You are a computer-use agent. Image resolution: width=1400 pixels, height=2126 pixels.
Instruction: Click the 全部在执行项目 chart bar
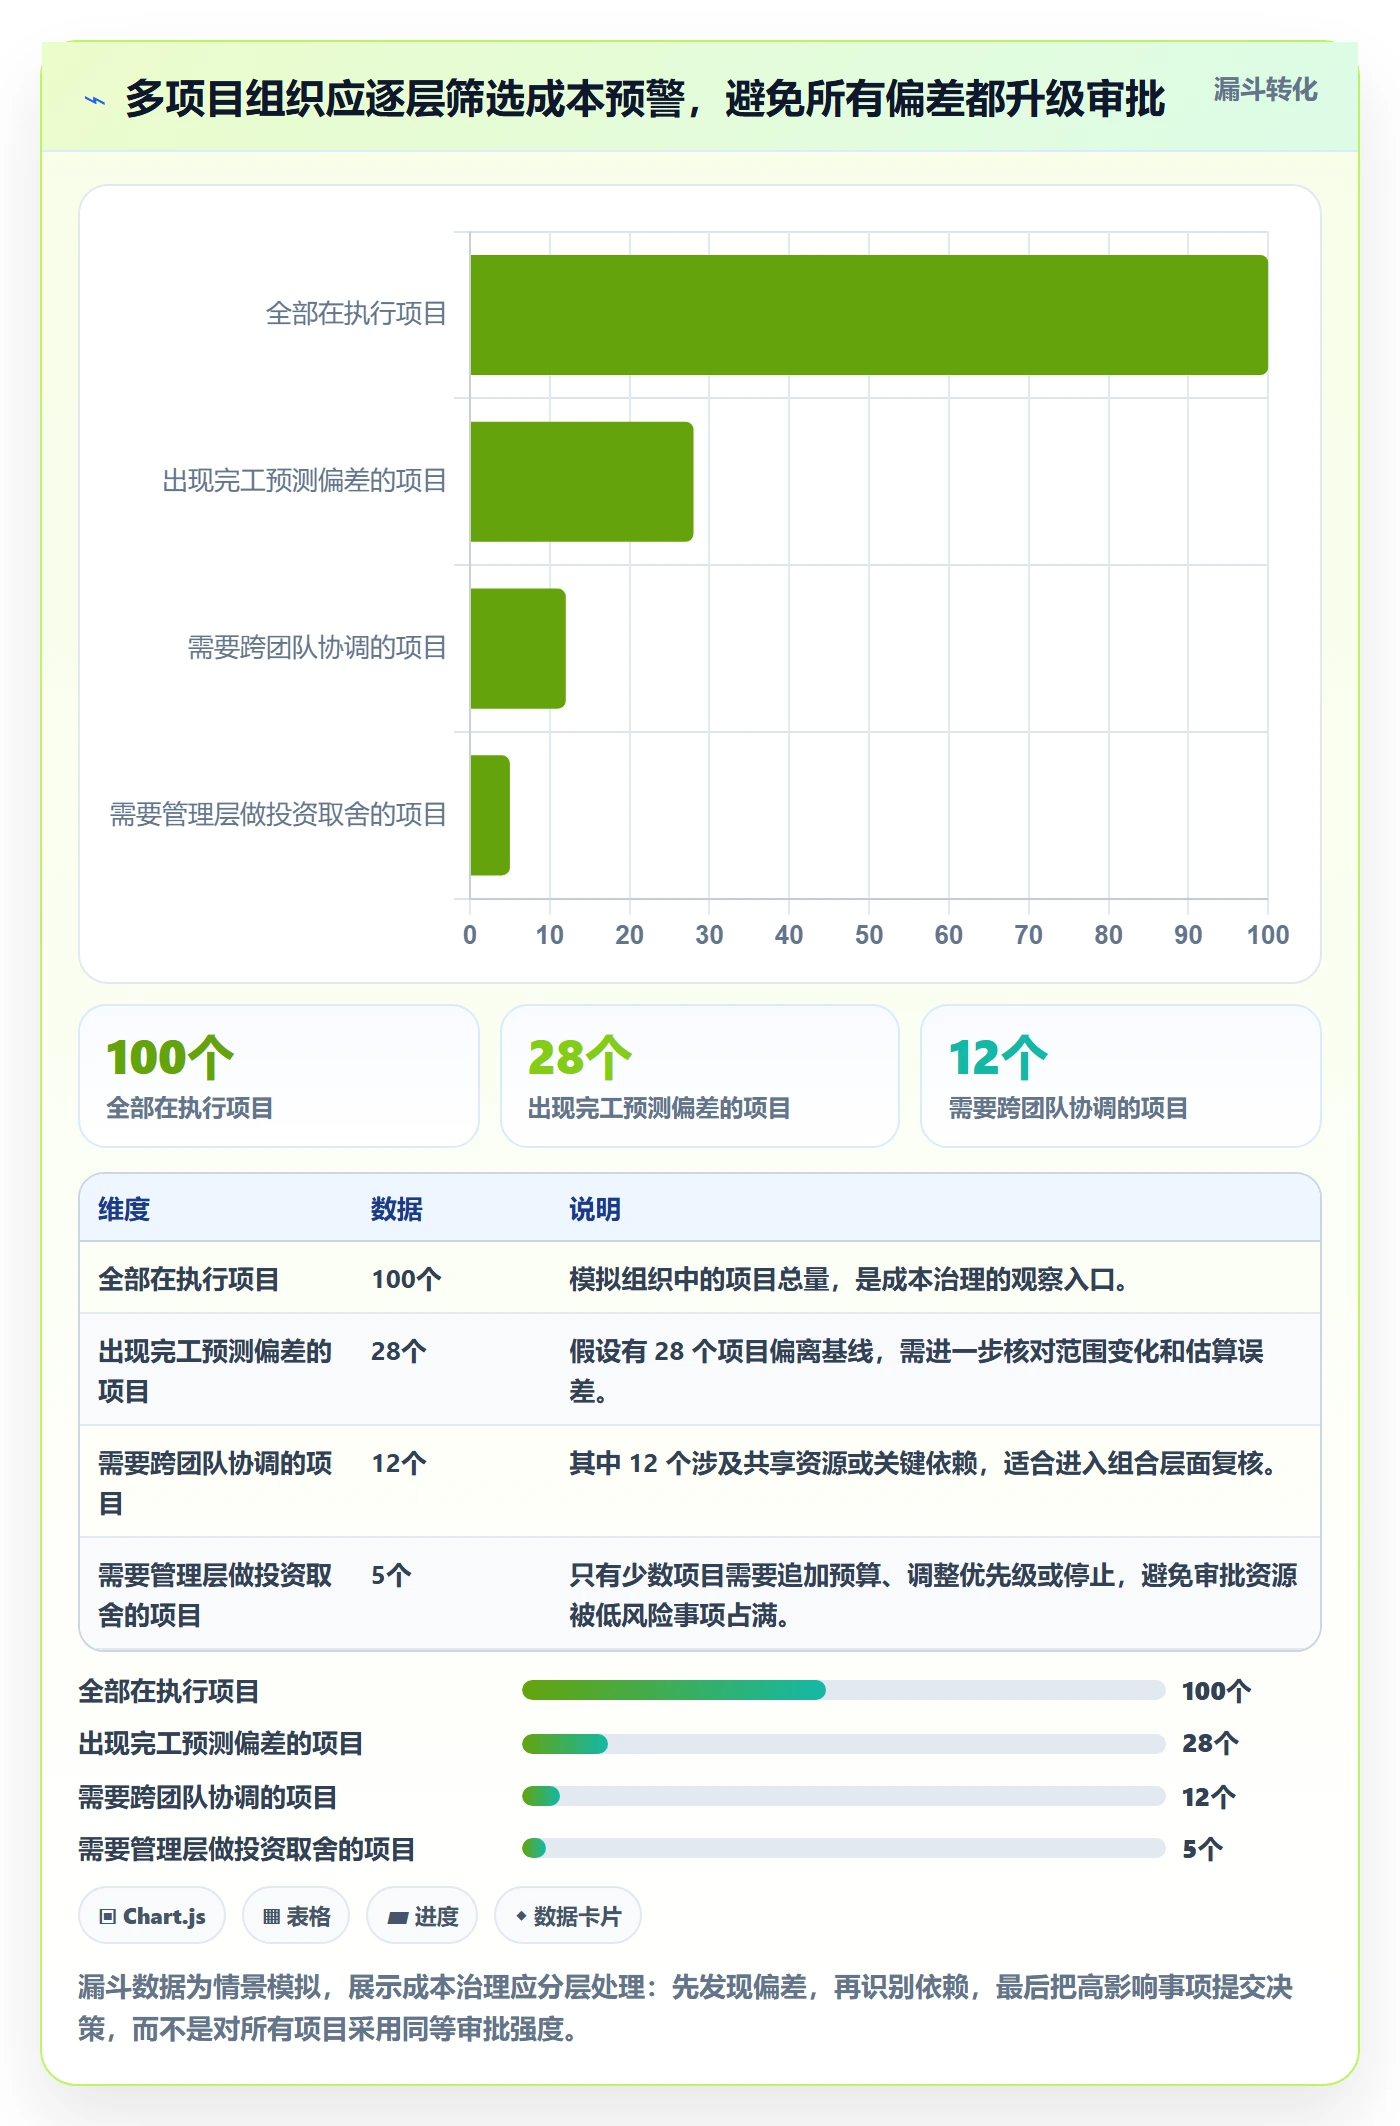point(869,315)
